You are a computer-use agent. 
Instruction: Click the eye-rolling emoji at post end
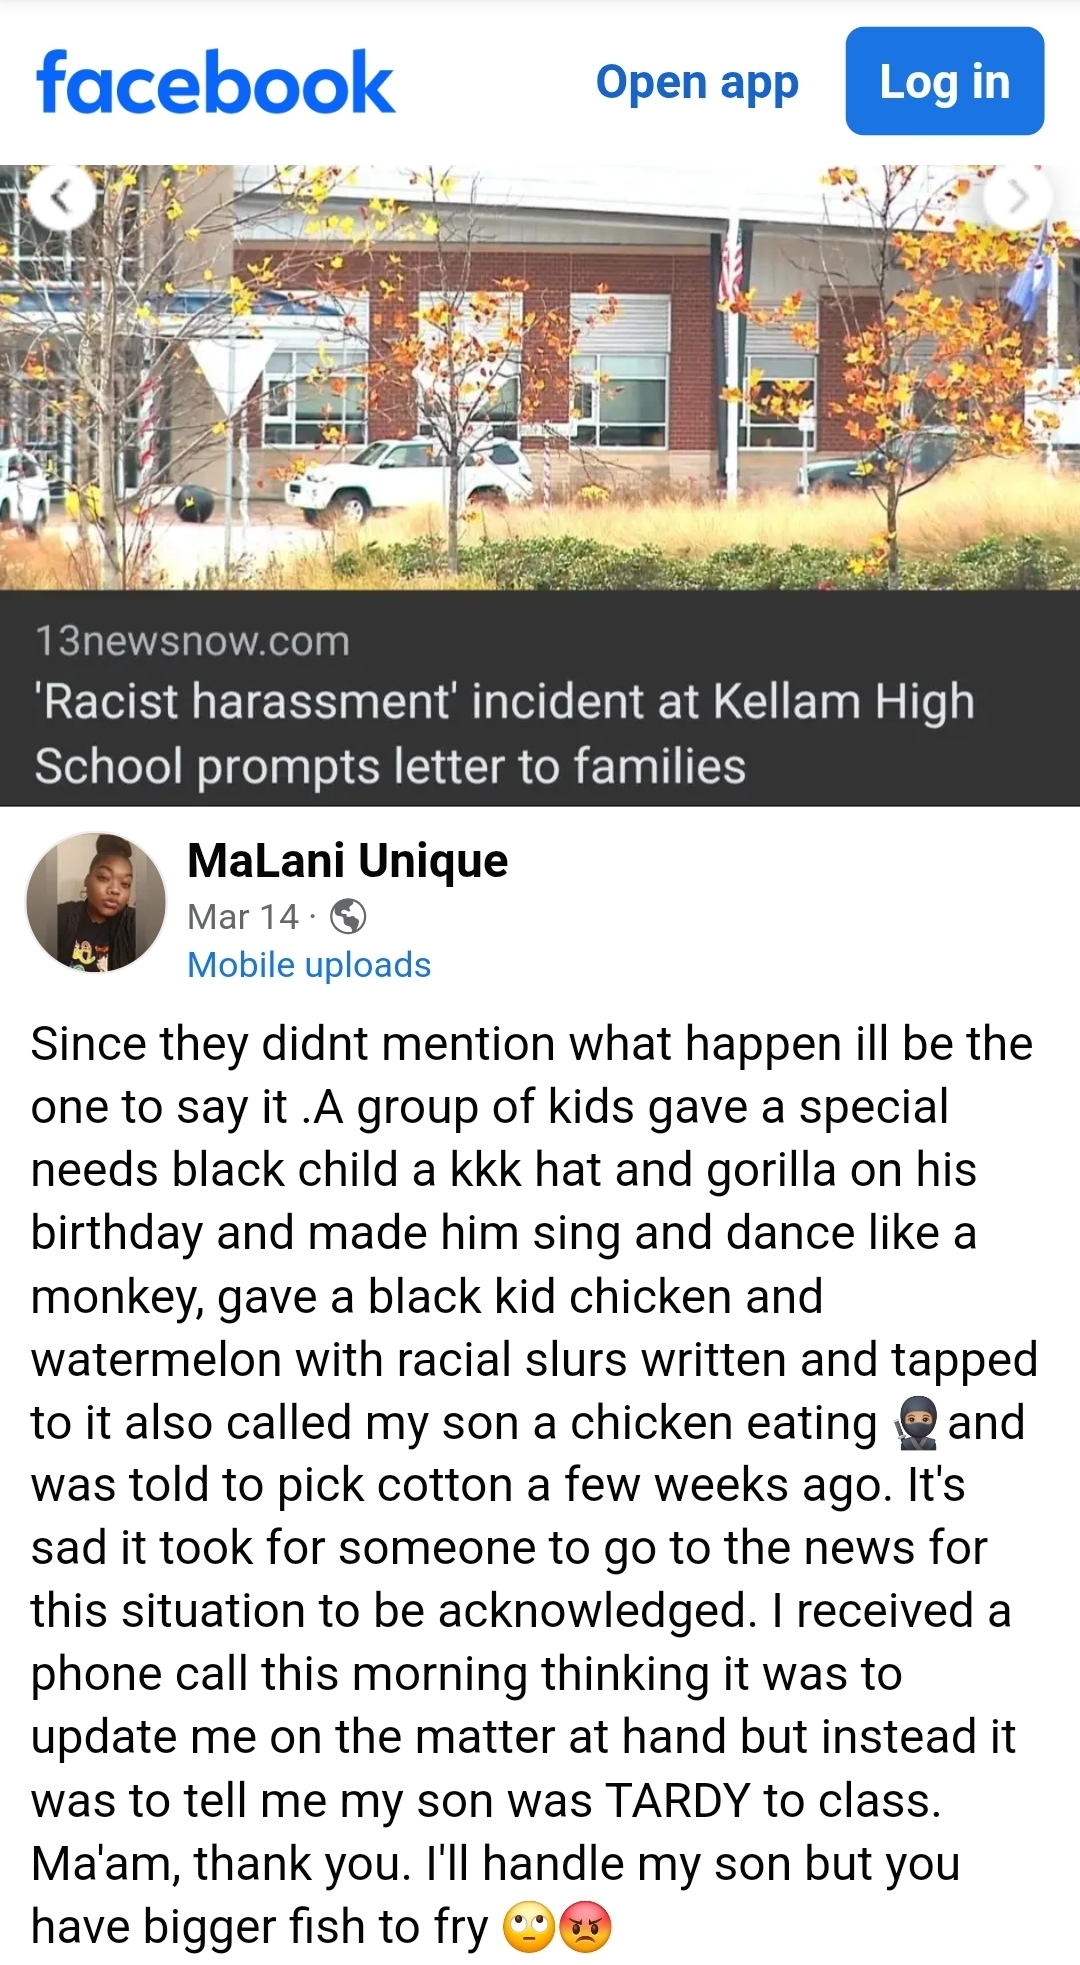pyautogui.click(x=529, y=1928)
